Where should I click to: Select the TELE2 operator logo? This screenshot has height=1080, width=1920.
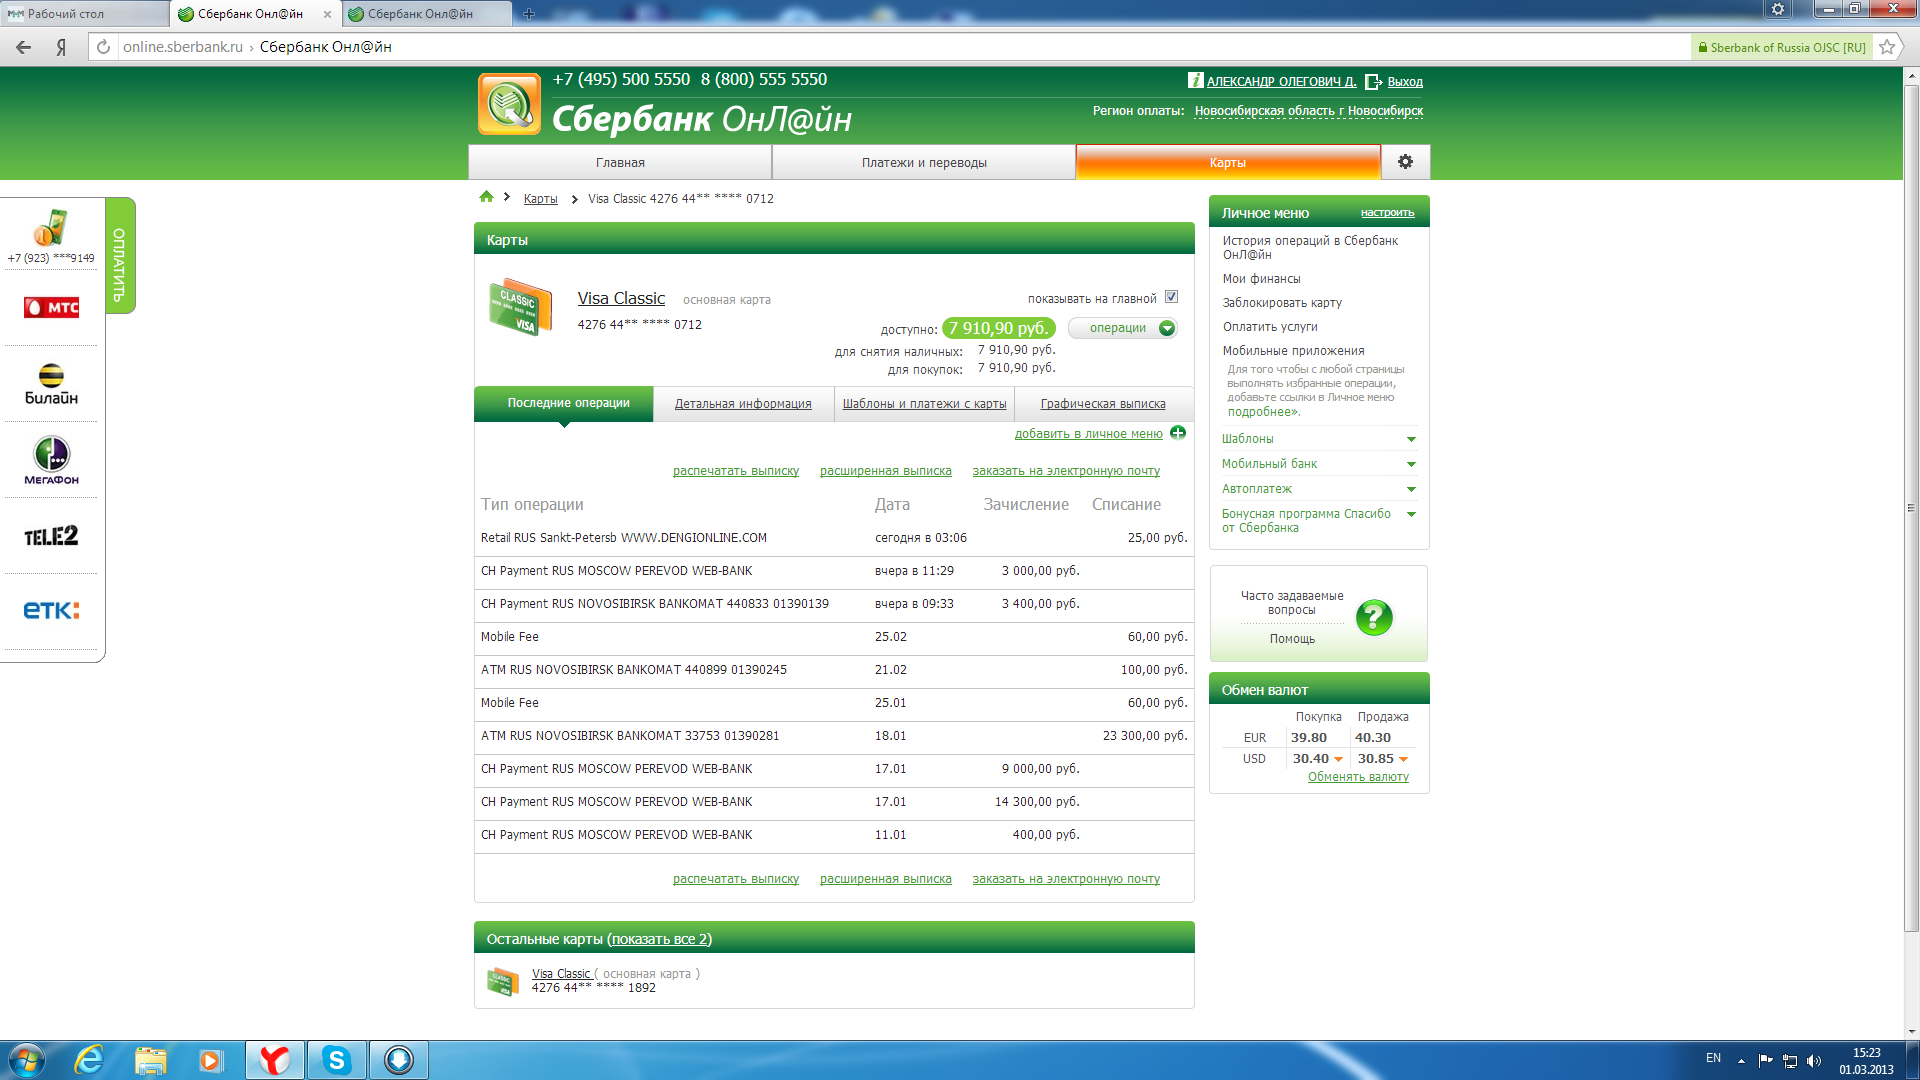[x=51, y=536]
